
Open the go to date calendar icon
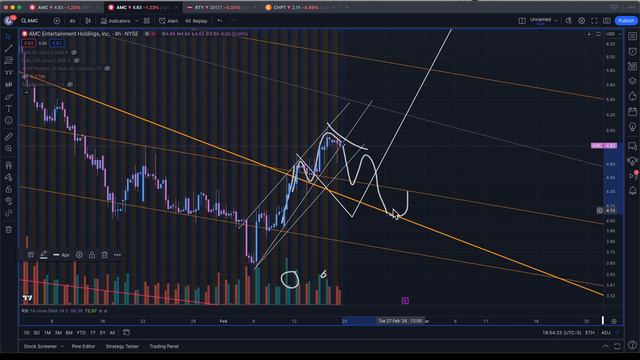tap(127, 333)
